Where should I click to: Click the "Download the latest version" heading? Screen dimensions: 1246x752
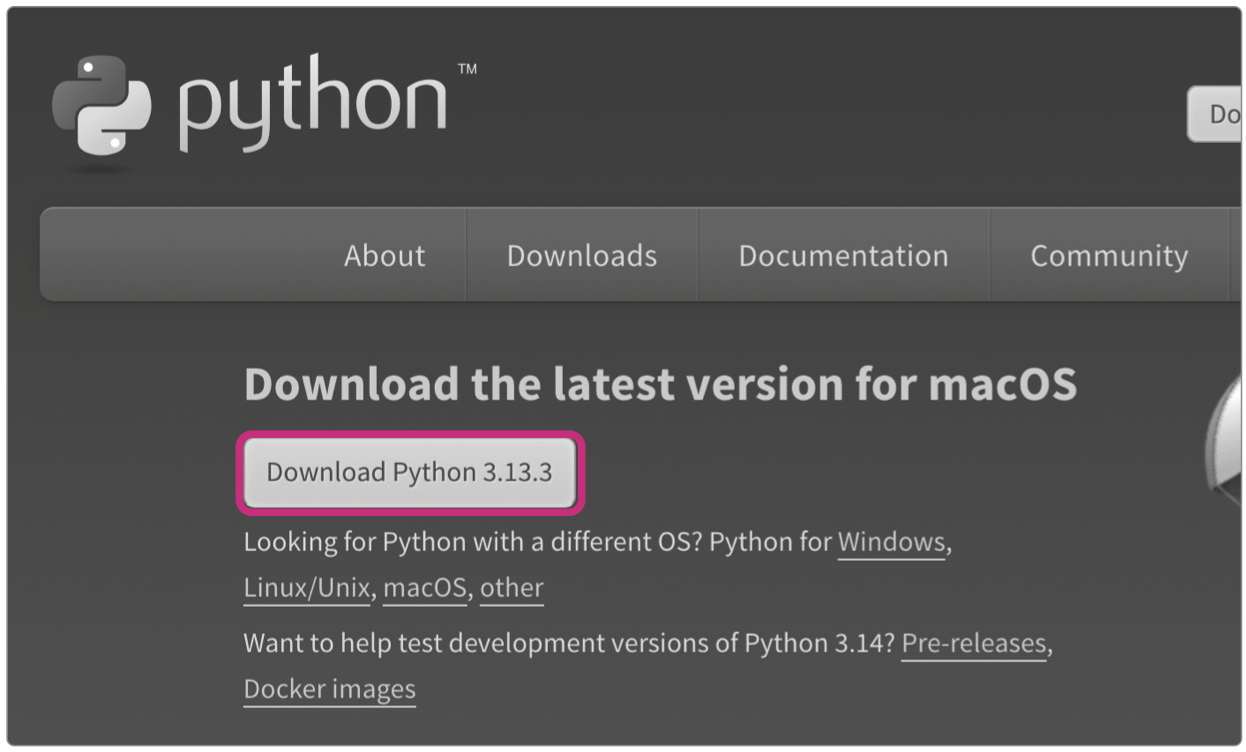(659, 385)
